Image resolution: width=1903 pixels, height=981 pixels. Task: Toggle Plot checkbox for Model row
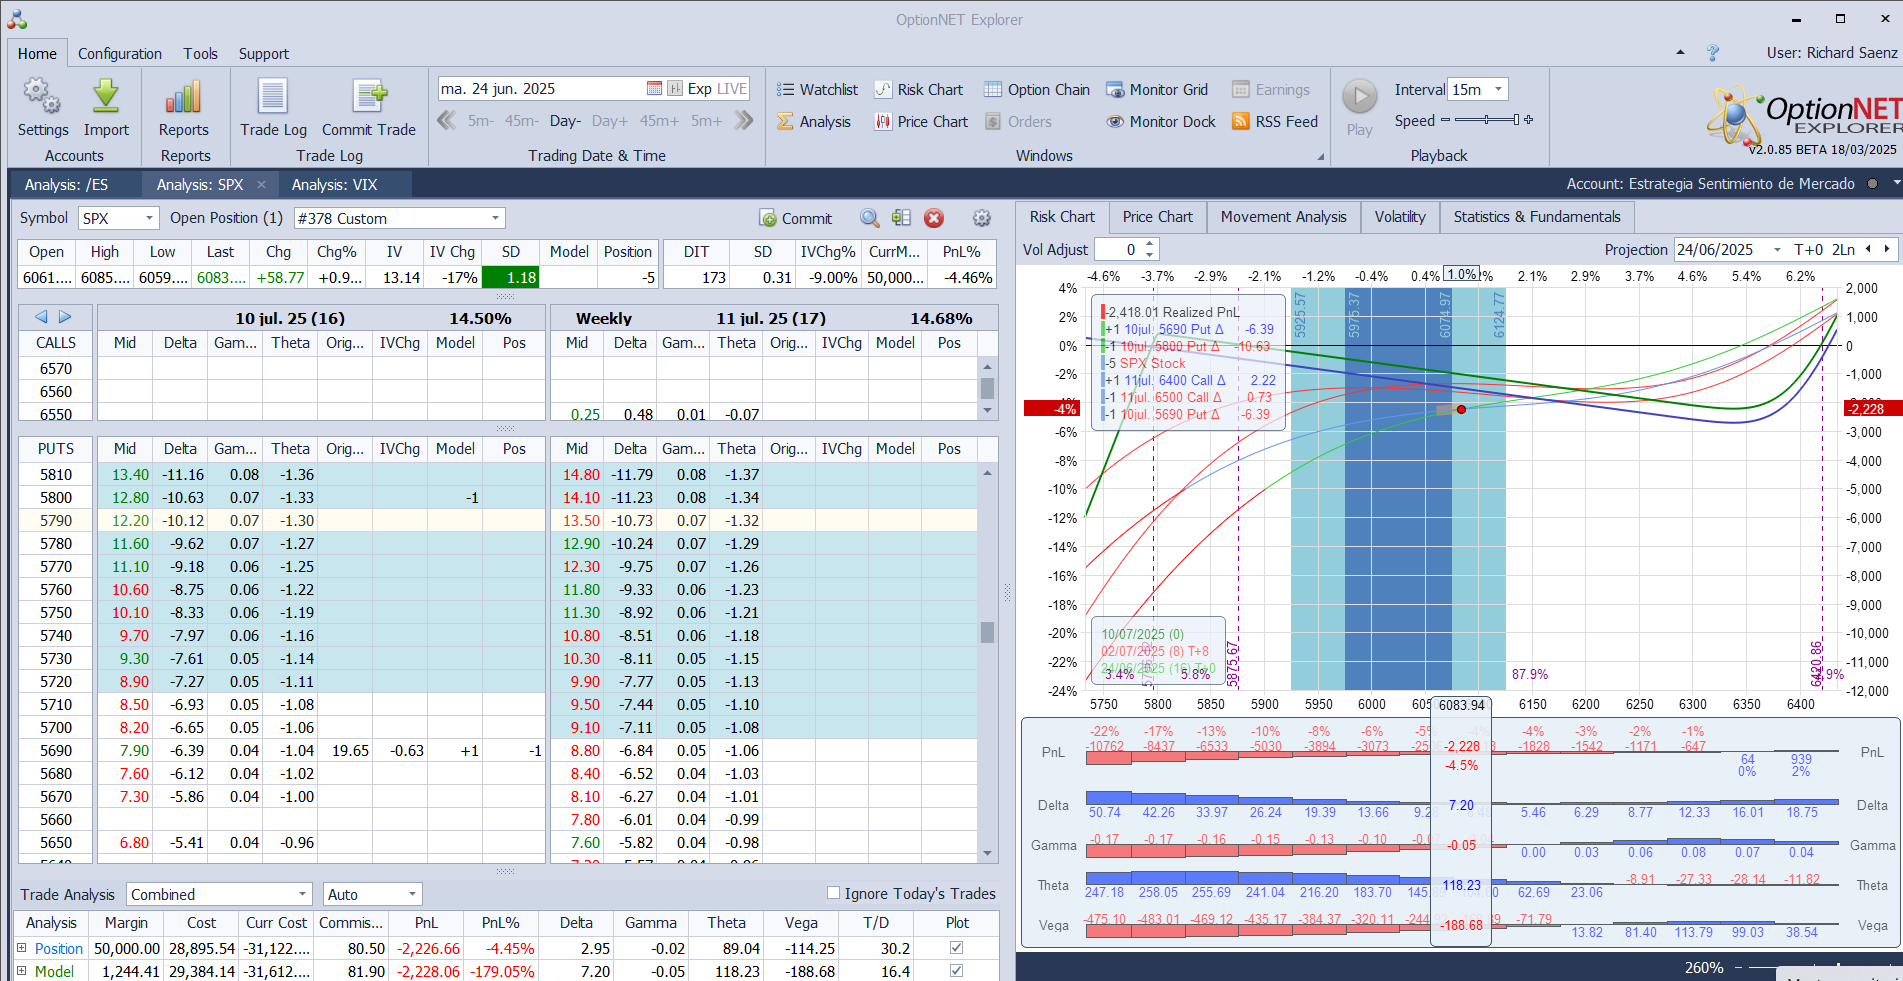(x=957, y=970)
